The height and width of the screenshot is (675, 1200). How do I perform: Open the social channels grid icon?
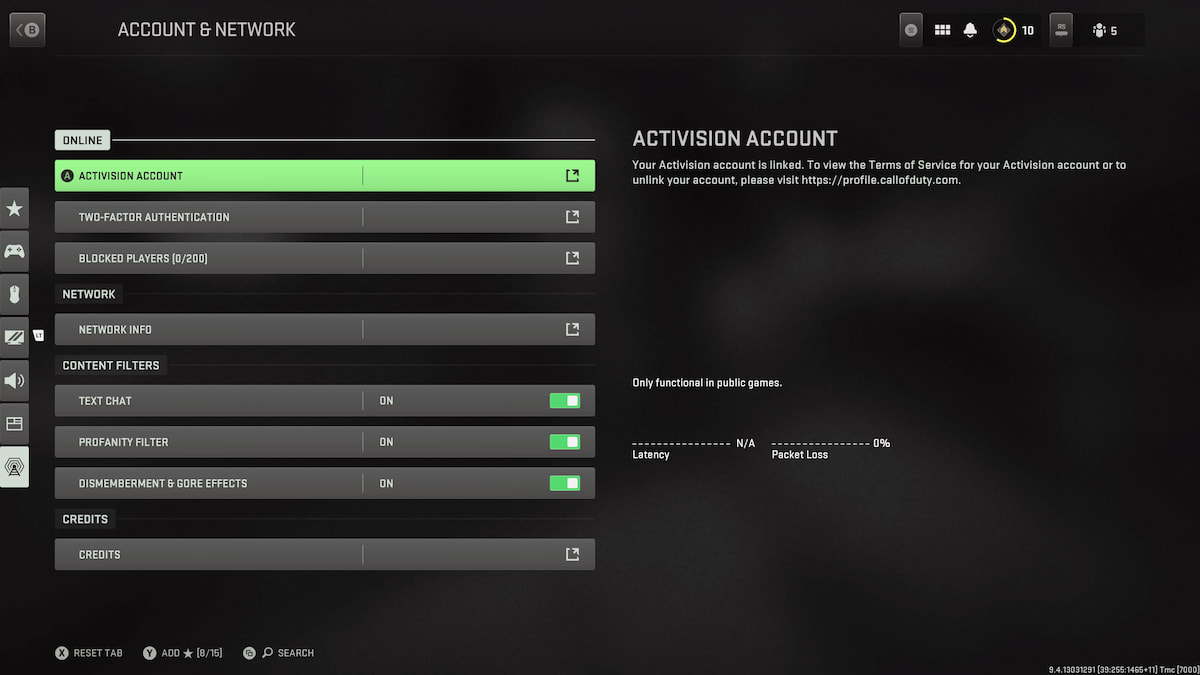[x=941, y=29]
